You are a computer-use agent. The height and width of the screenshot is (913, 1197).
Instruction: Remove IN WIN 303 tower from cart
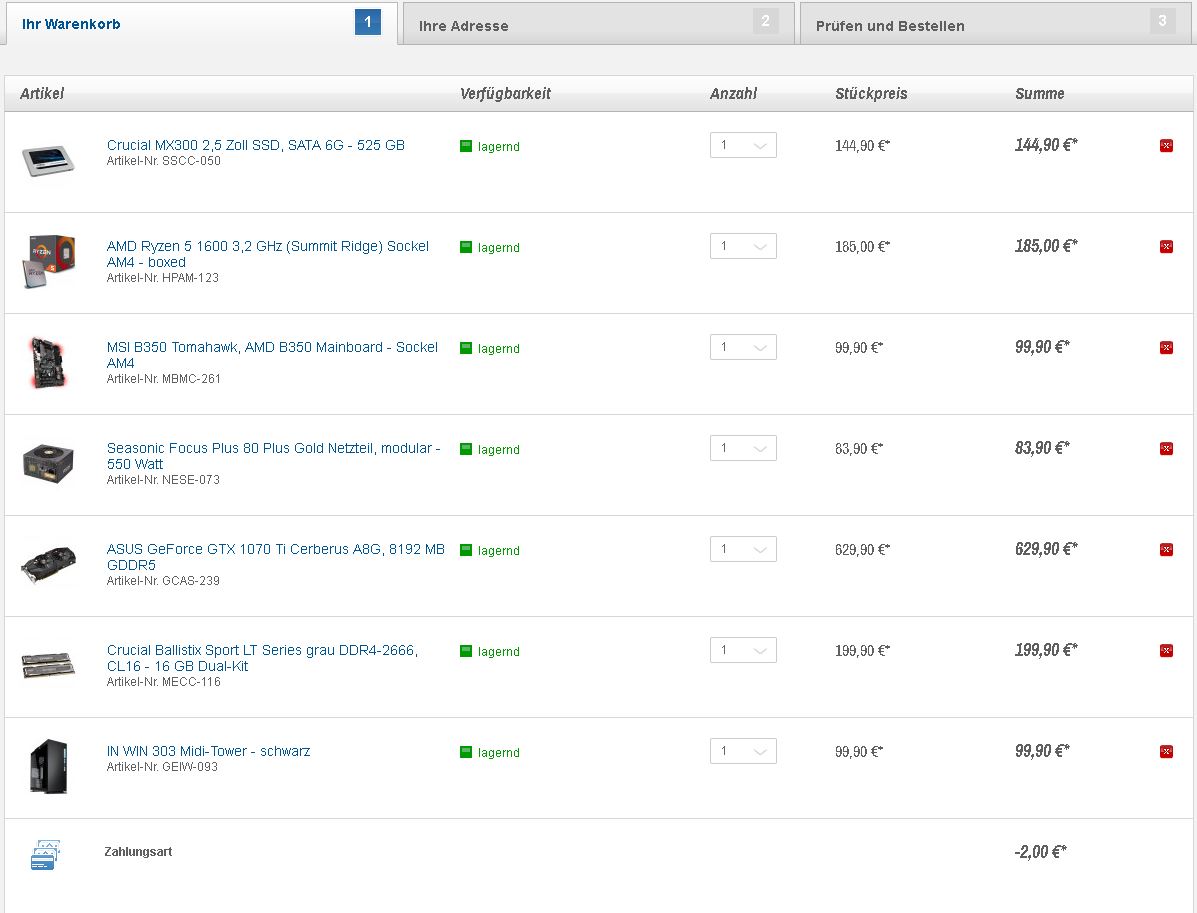[1166, 751]
